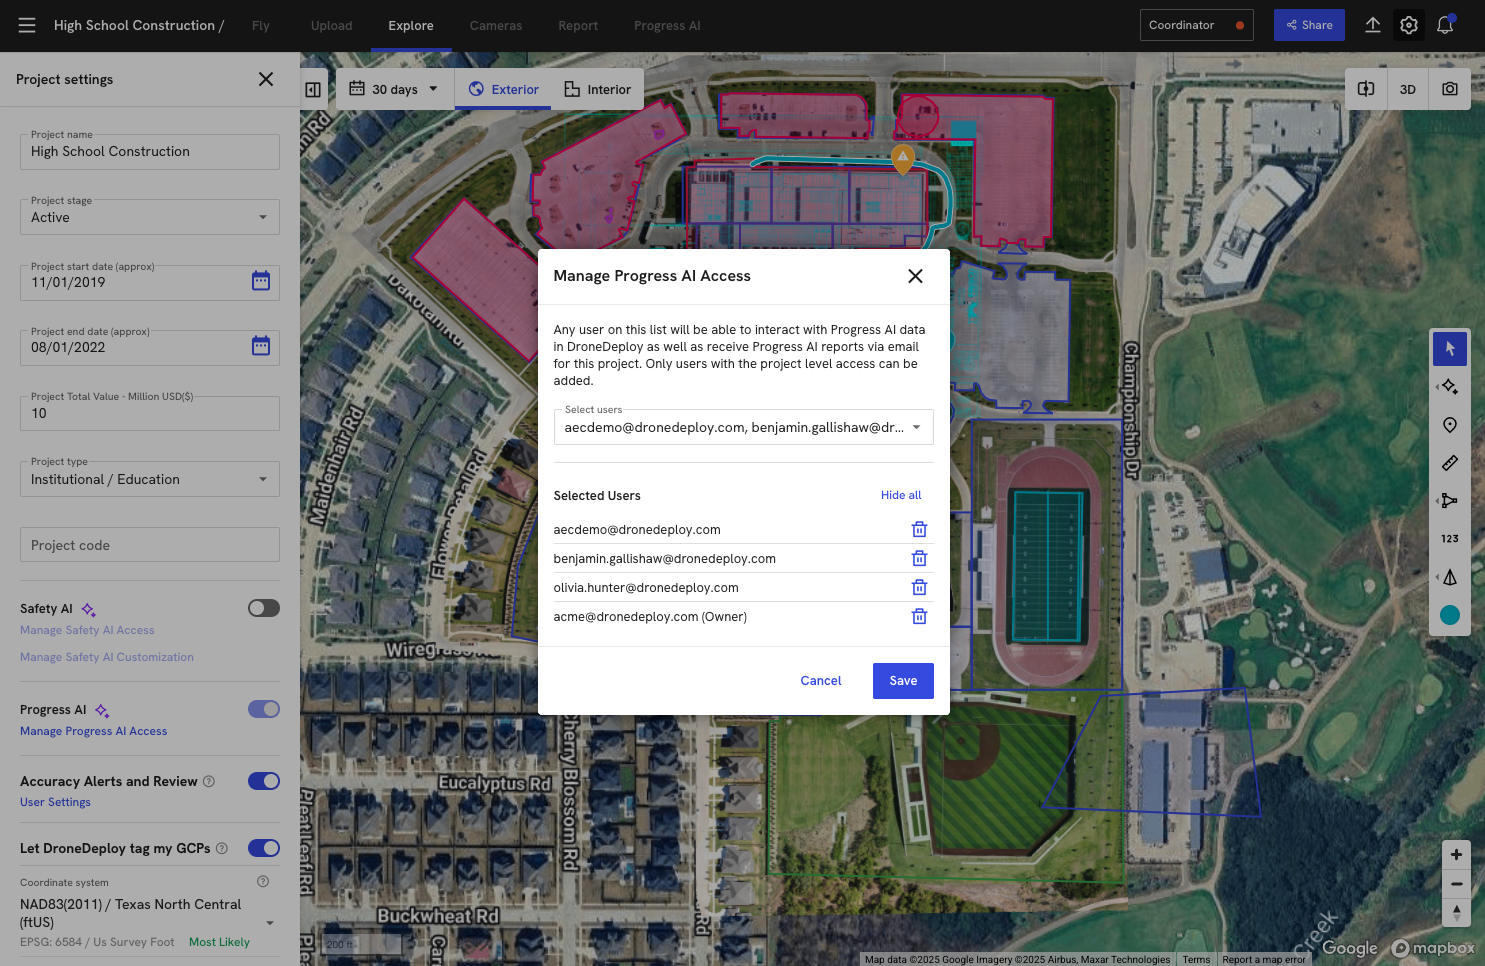
Task: Disable the Progress AI toggle
Action: (263, 709)
